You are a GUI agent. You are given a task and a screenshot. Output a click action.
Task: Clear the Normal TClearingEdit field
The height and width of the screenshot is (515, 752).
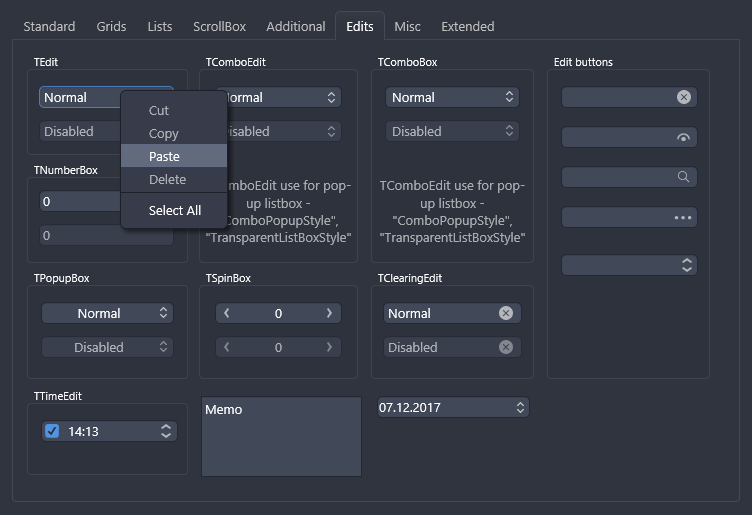coord(505,313)
